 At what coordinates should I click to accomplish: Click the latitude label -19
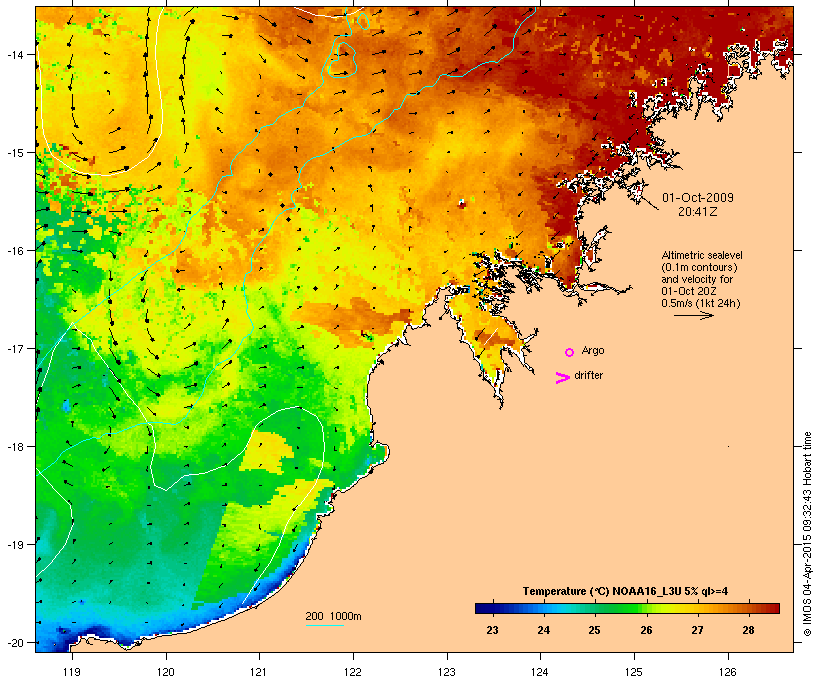[14, 545]
